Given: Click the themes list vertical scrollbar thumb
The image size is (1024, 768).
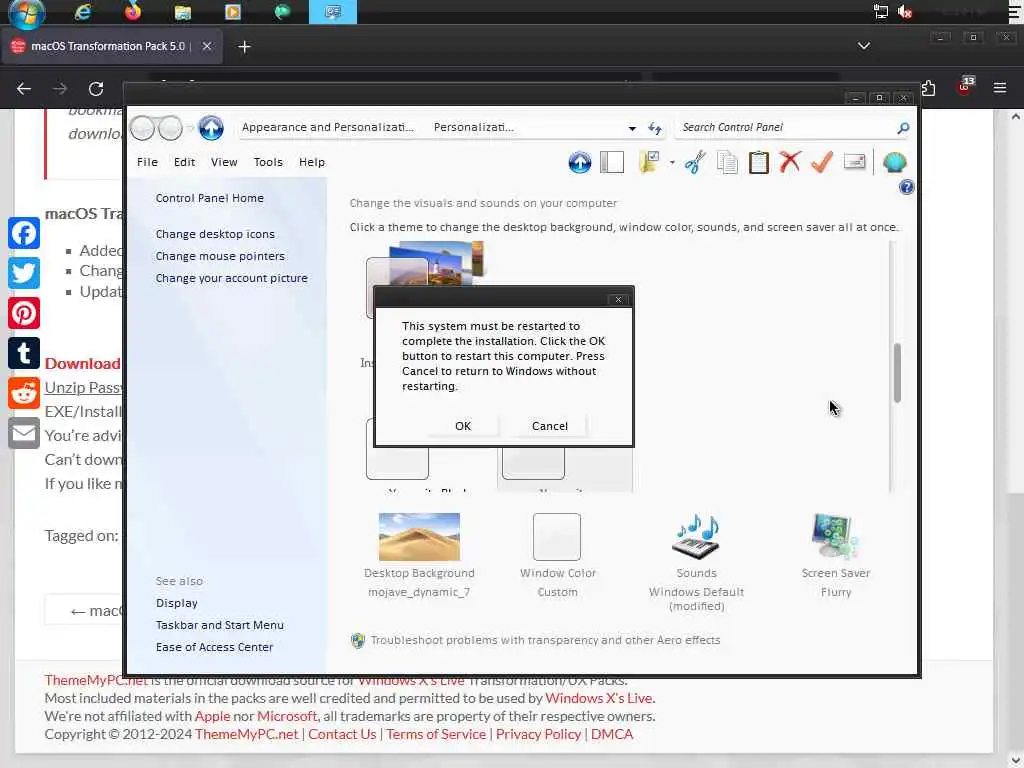Looking at the screenshot, I should tap(897, 373).
